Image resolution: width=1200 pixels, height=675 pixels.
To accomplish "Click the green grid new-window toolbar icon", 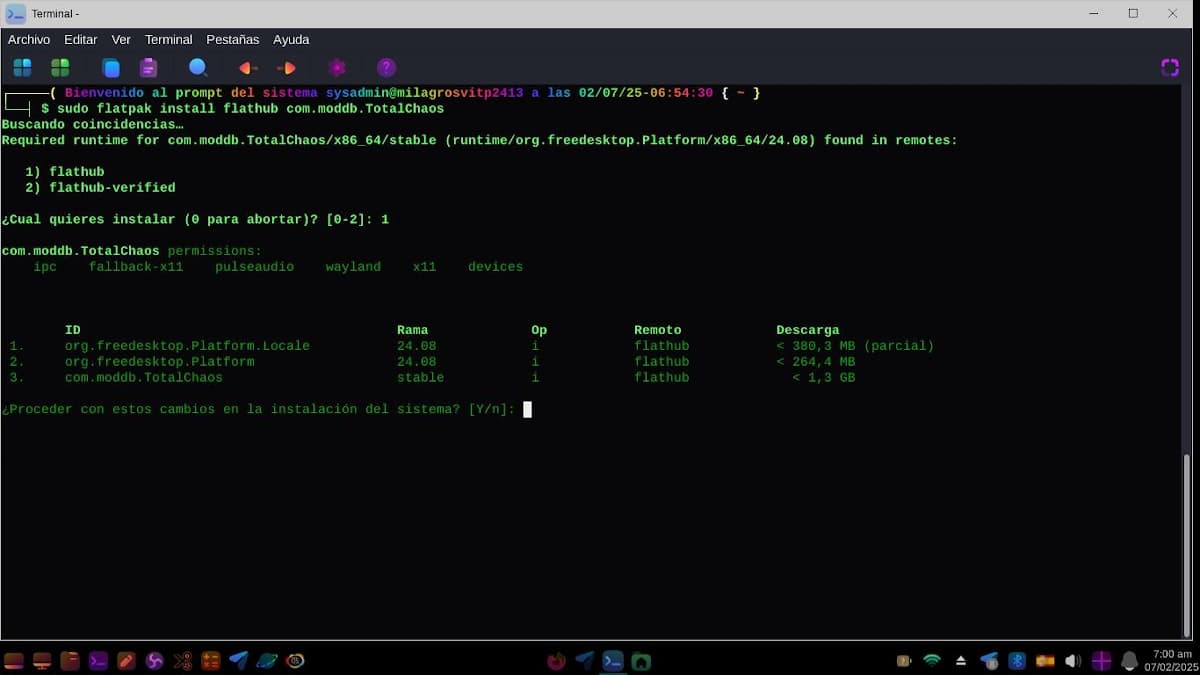I will coord(60,68).
